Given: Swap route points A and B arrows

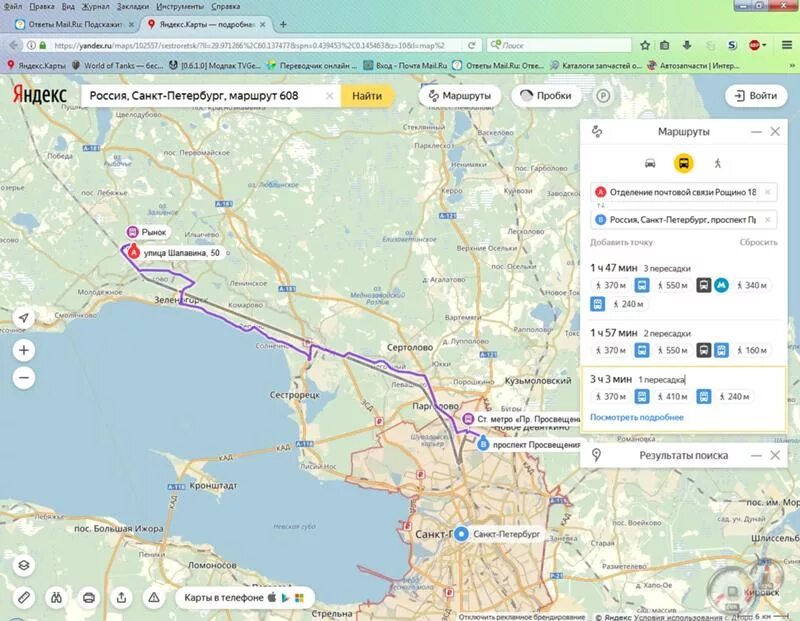Looking at the screenshot, I should [601, 206].
